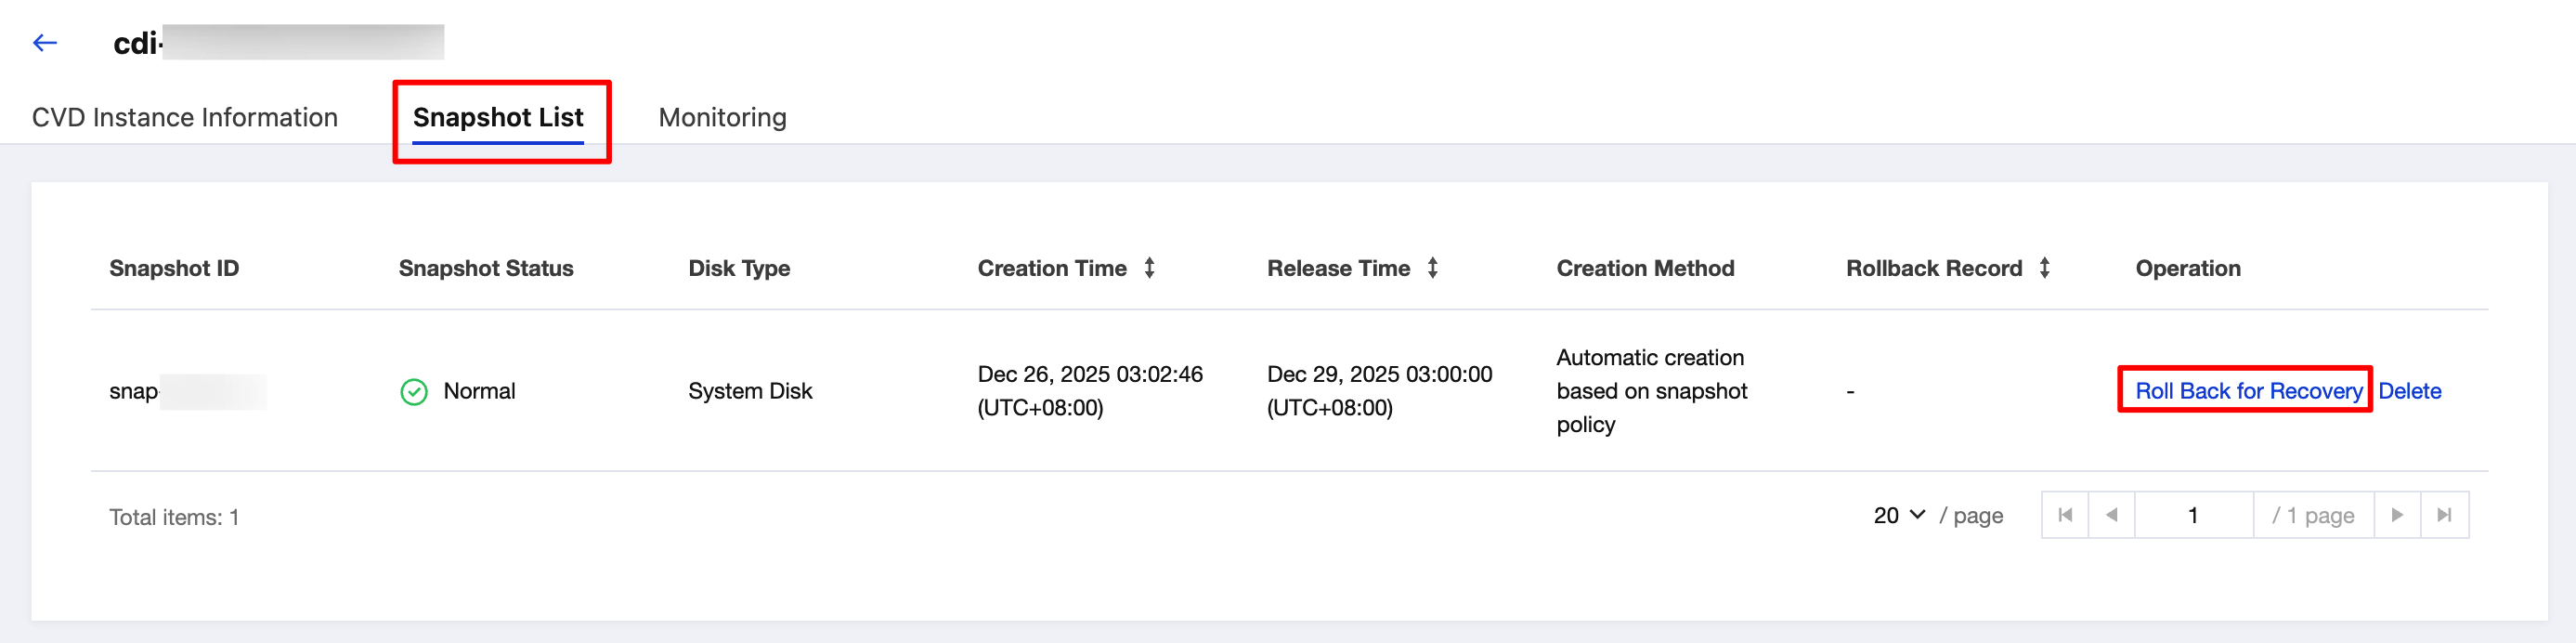Switch to the Monitoring tab

tap(722, 117)
